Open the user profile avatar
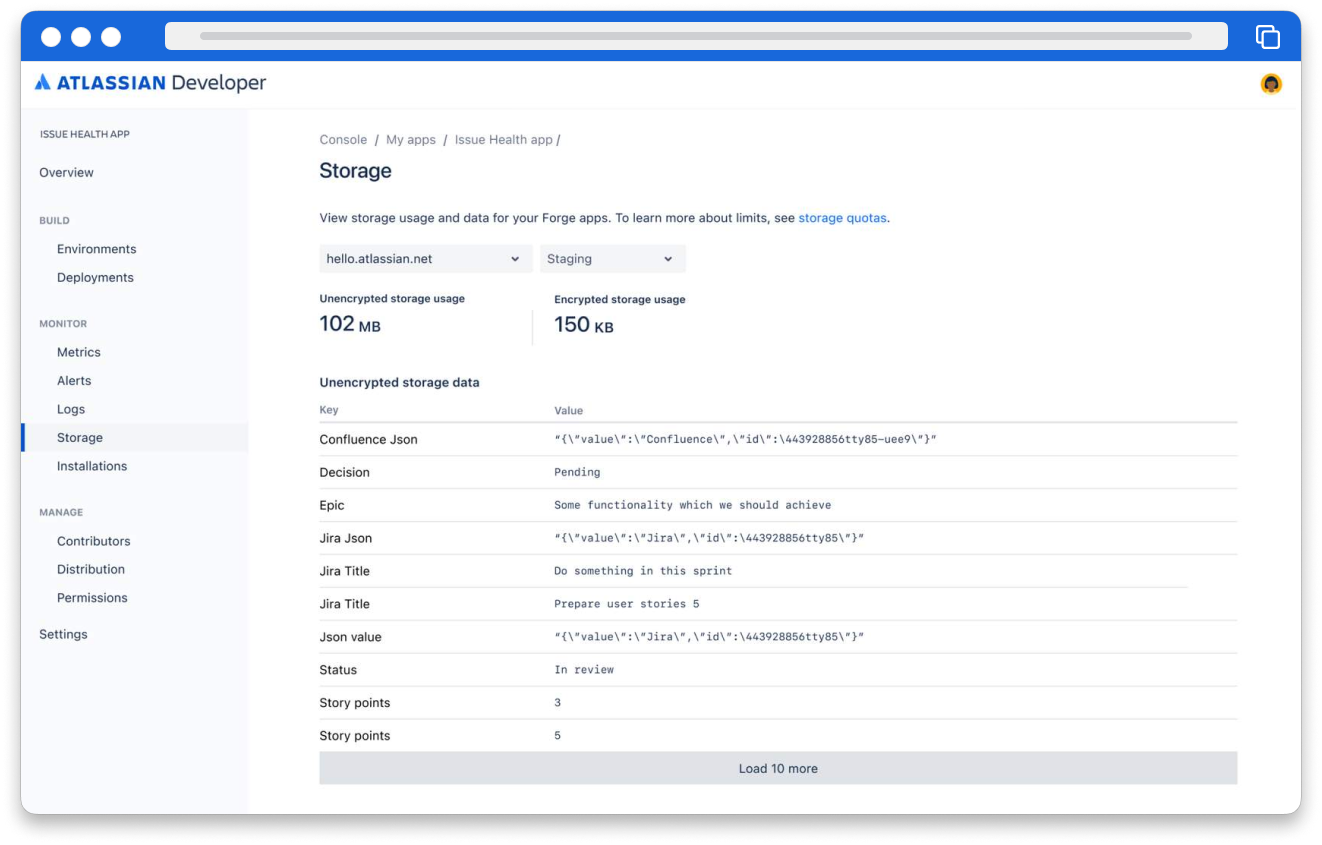 point(1271,84)
